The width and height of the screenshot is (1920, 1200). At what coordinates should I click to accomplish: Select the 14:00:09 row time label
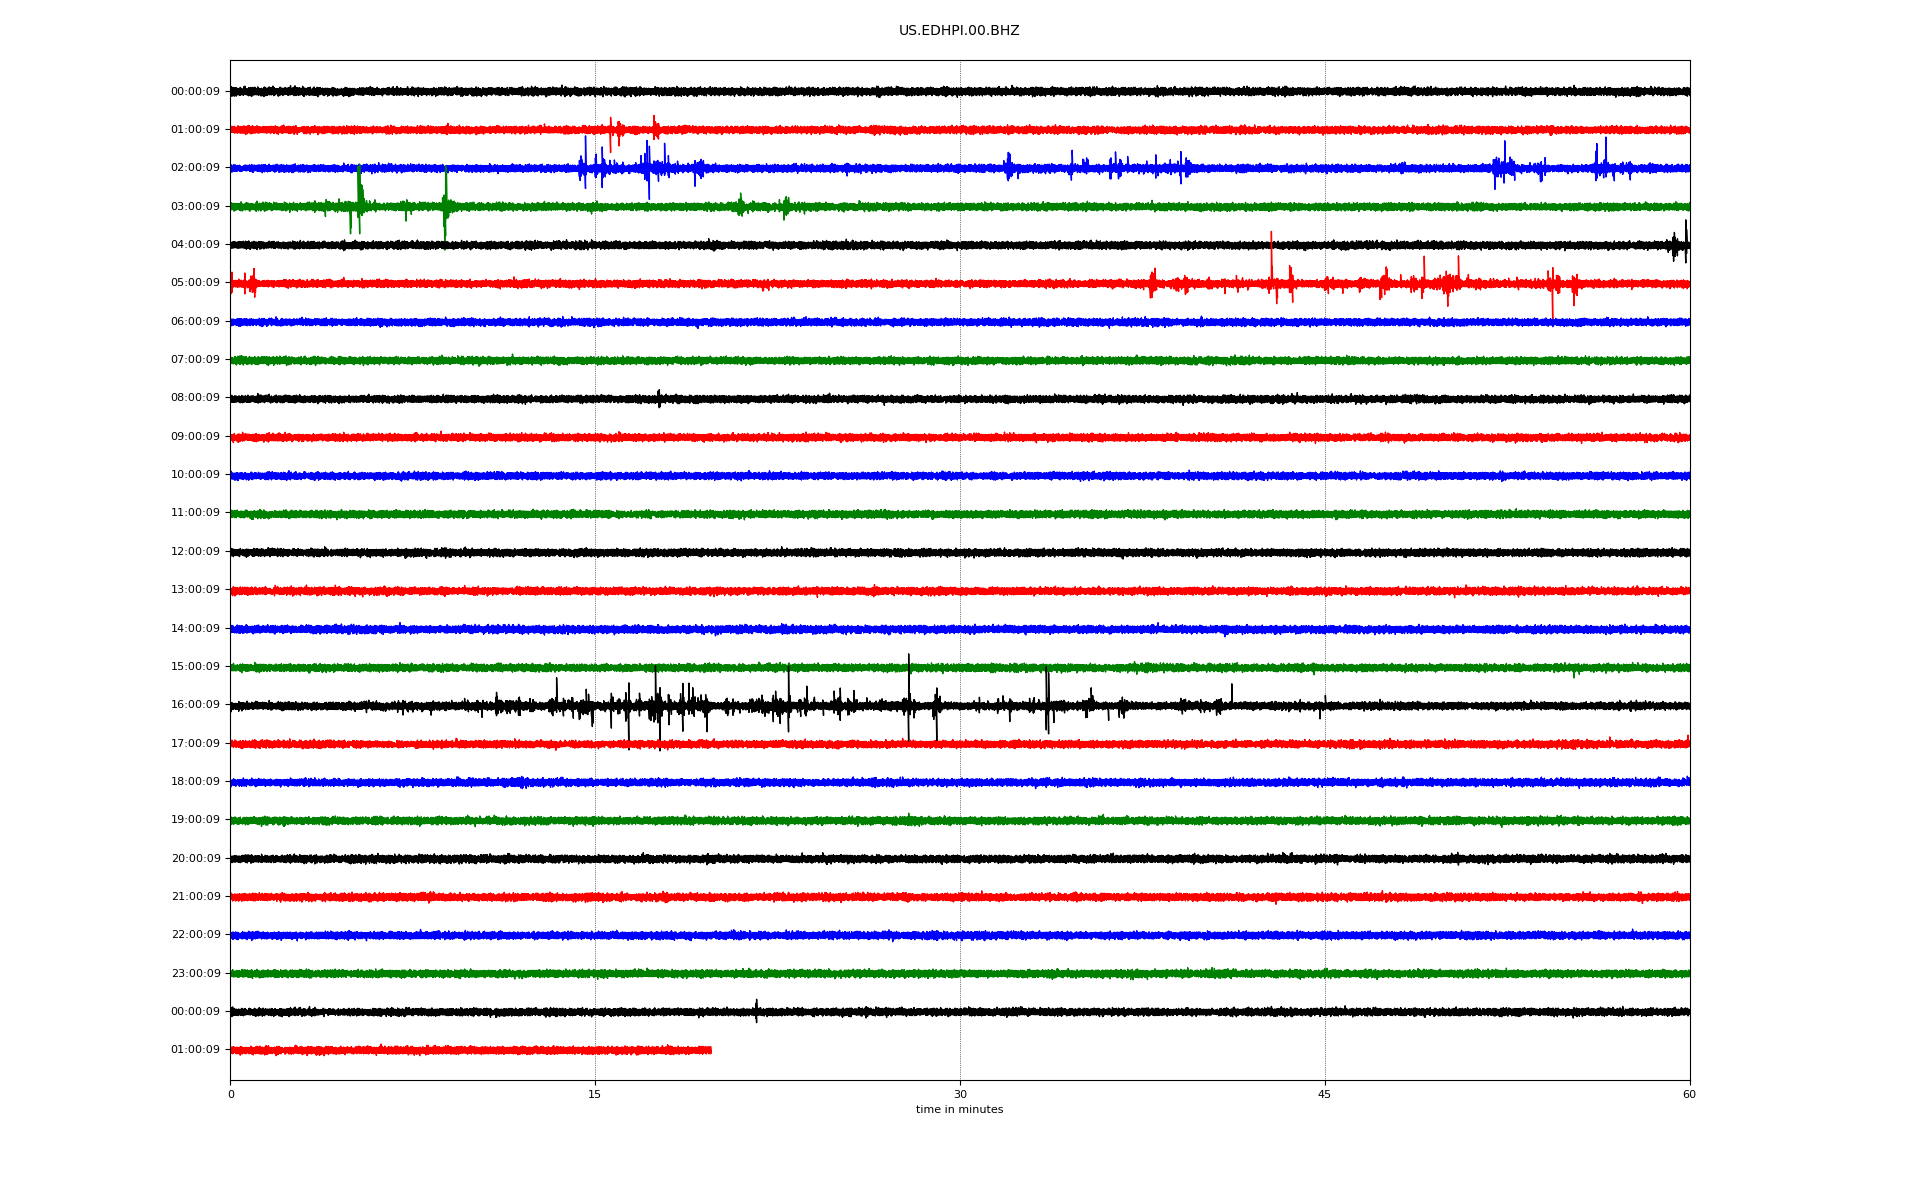click(195, 629)
